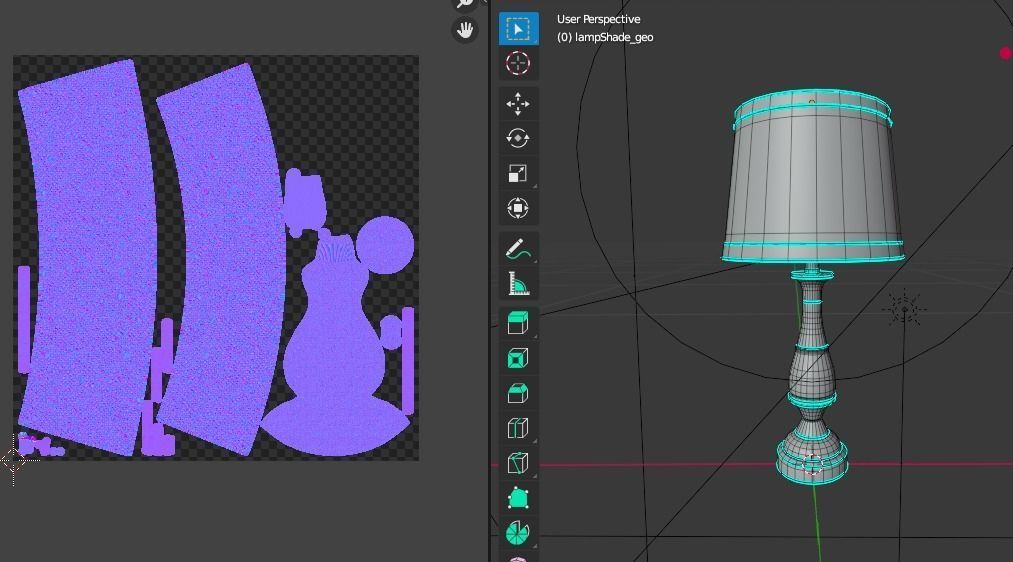Click the vase-shaped UV island

(x=333, y=349)
